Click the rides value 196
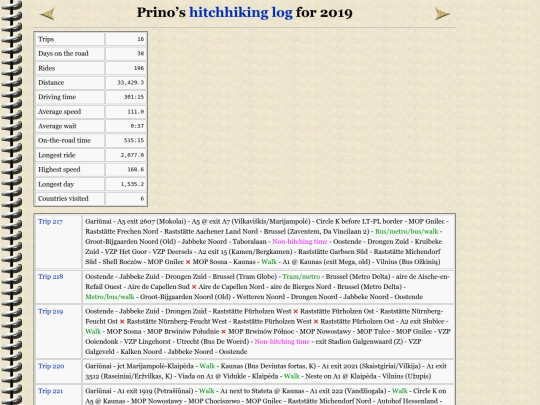The width and height of the screenshot is (540, 405). coord(139,68)
